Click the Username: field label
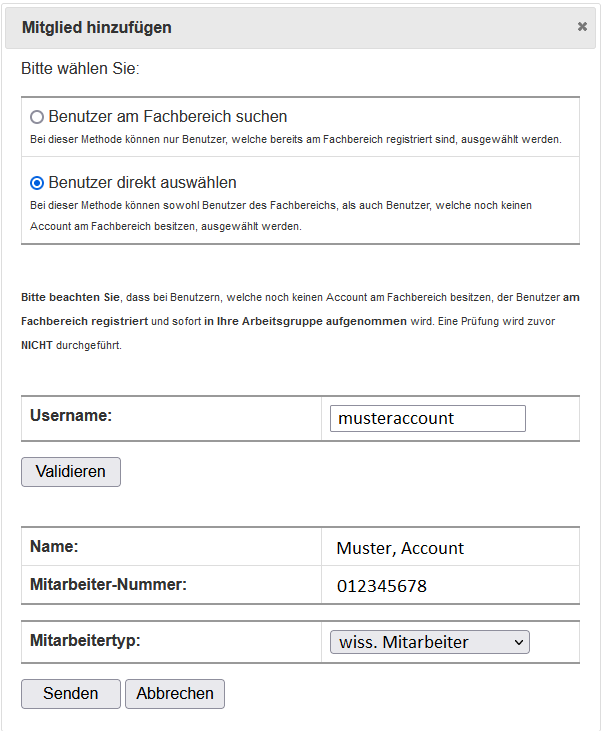The image size is (606, 731). 71,415
